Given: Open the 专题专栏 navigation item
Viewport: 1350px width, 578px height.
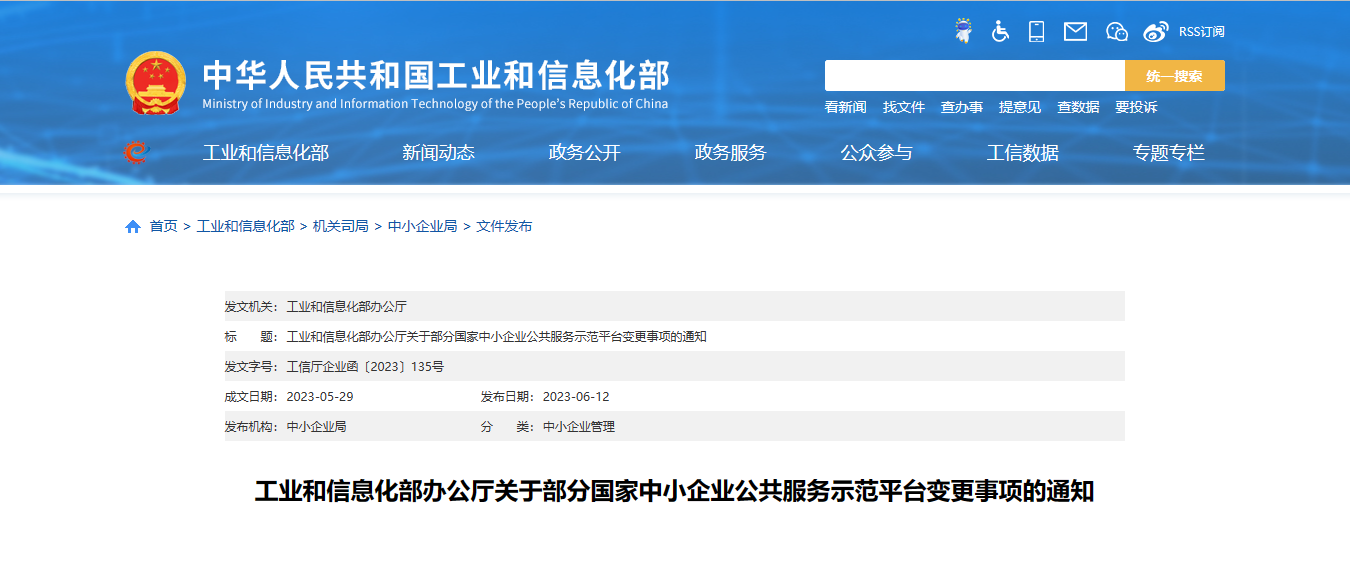Looking at the screenshot, I should [1168, 153].
